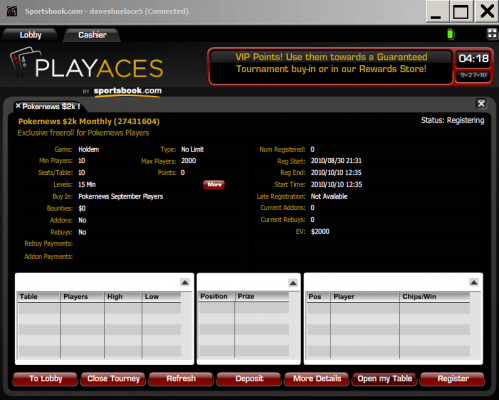Minimize the Sportsbook.com window
Screen dimensions: 499x400
(437, 11)
